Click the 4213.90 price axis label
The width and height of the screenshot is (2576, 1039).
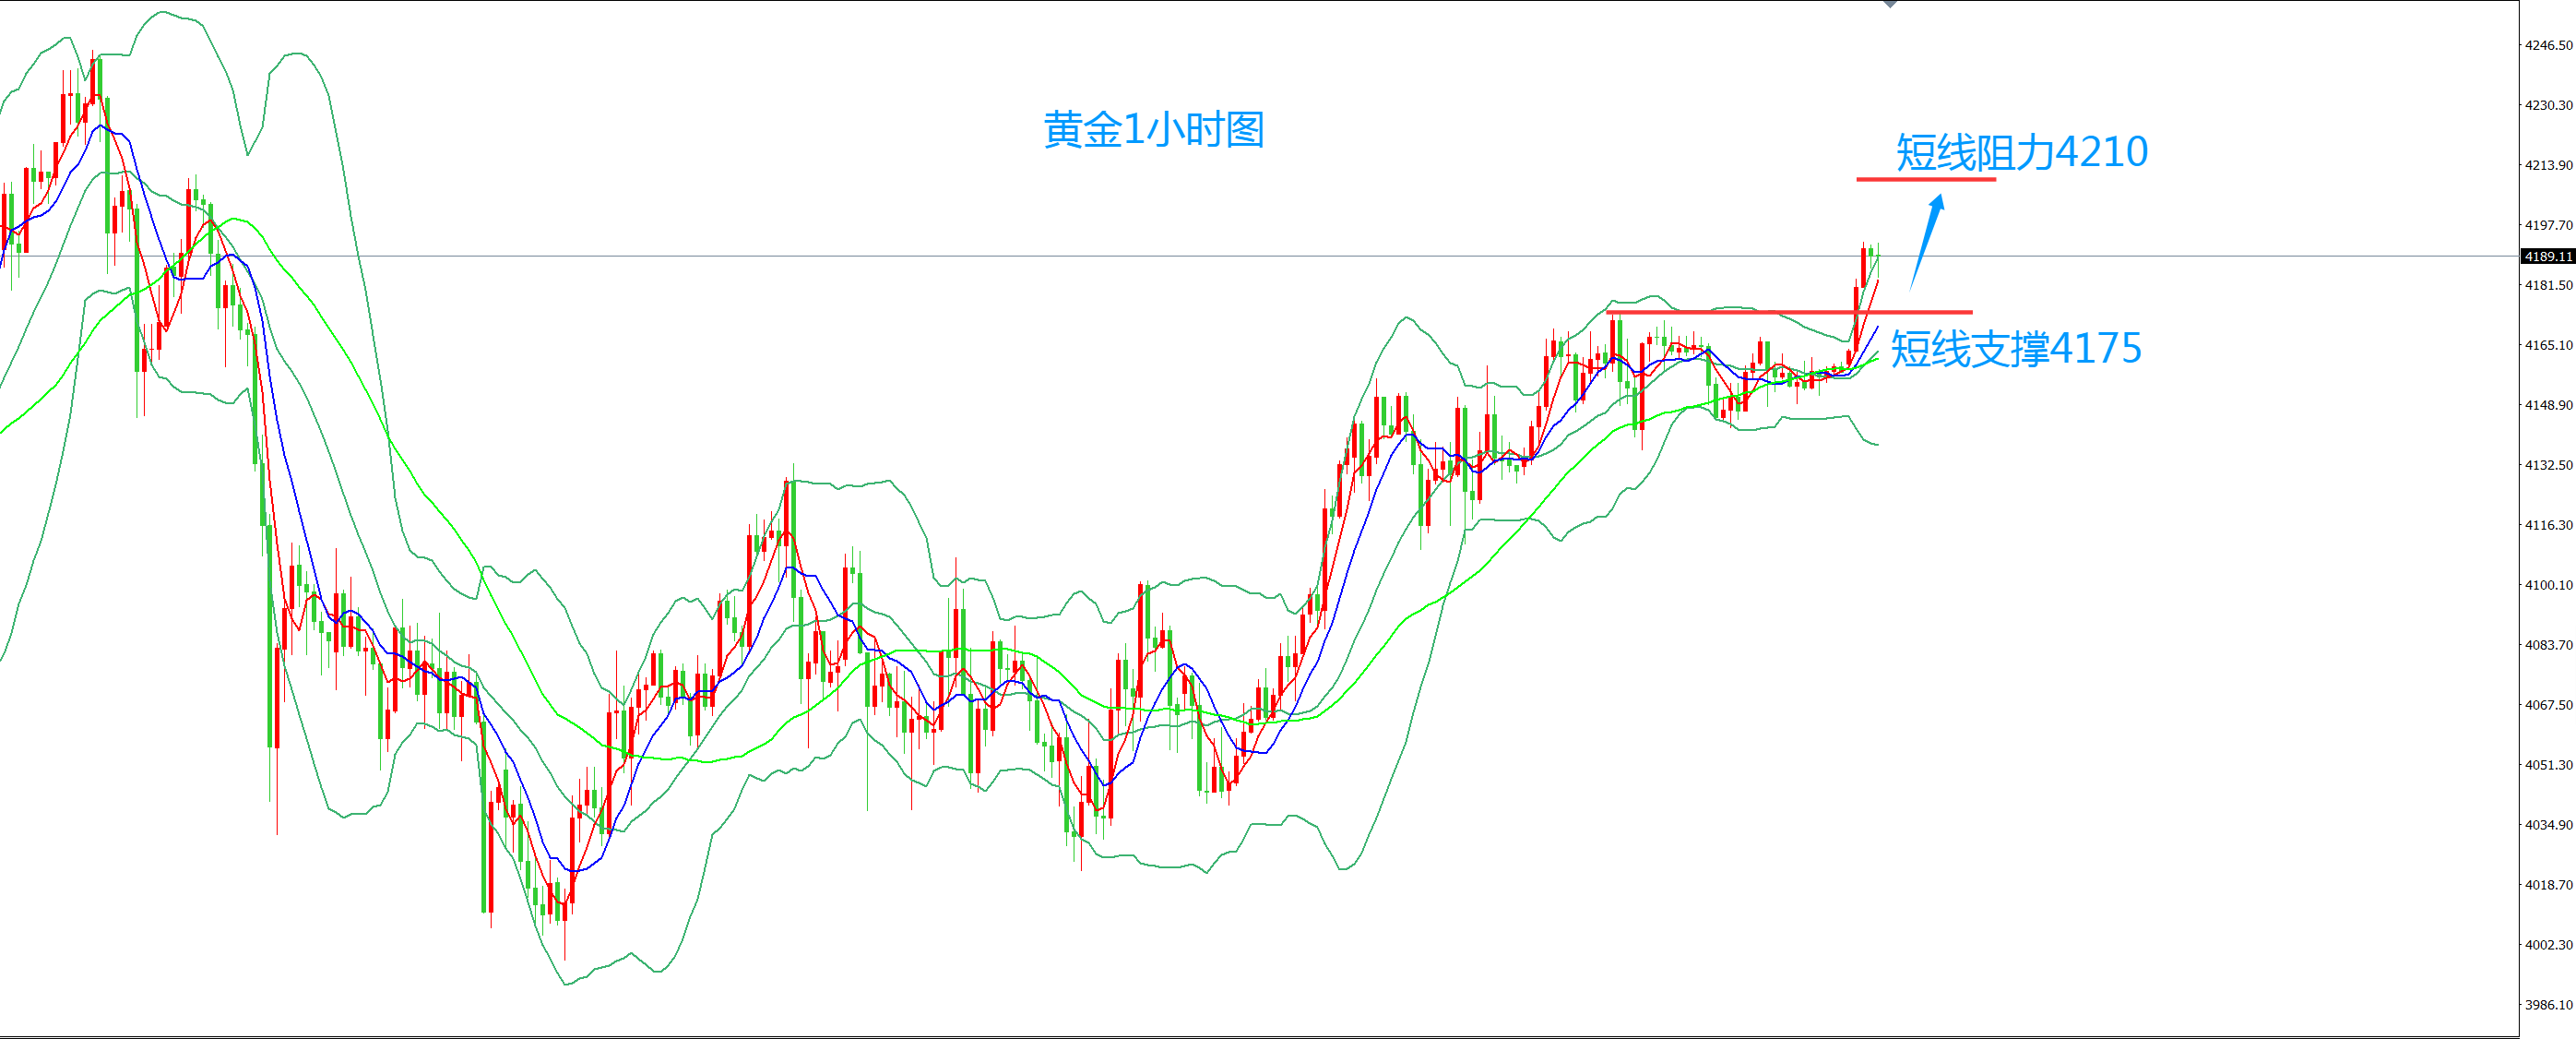(x=2548, y=165)
